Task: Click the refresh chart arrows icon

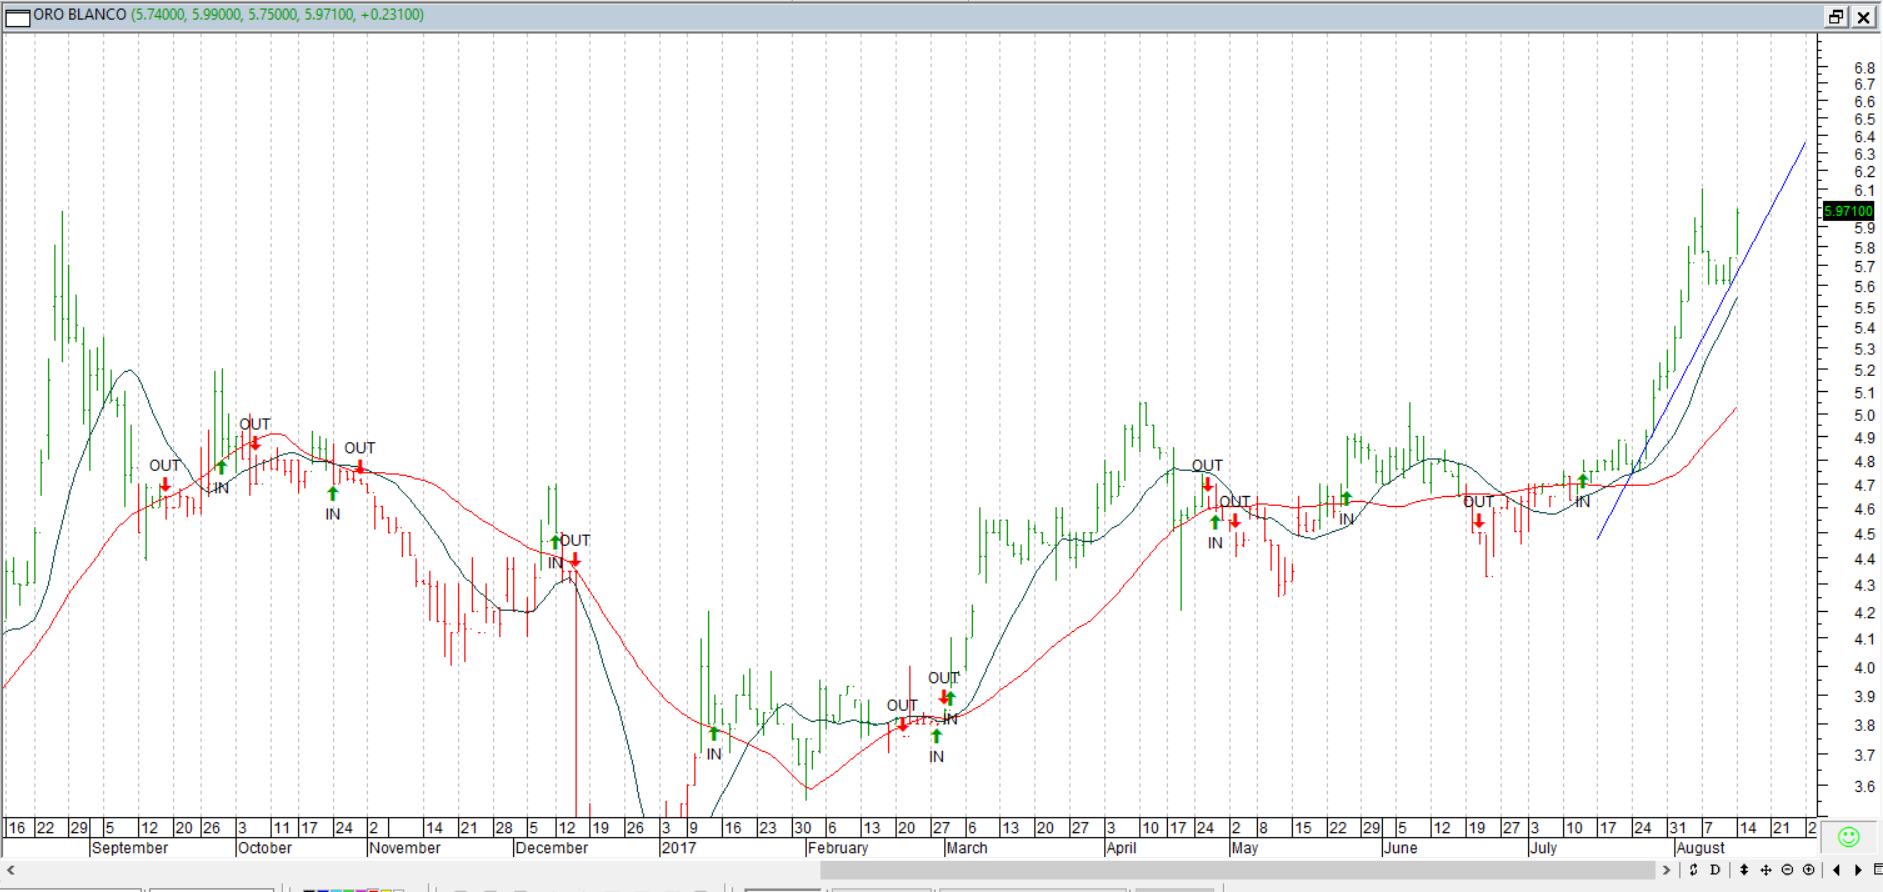Action: pos(1693,870)
